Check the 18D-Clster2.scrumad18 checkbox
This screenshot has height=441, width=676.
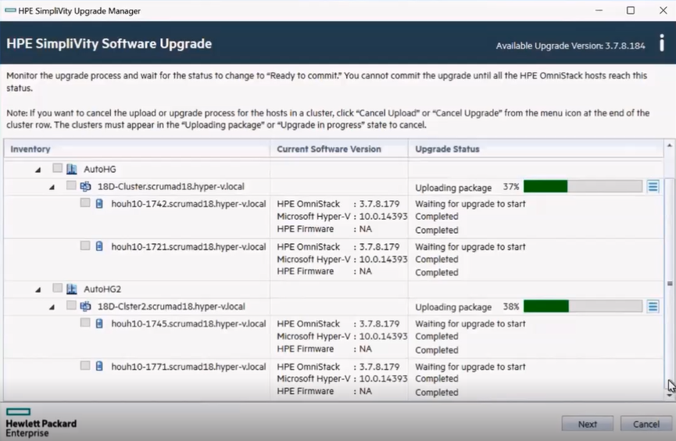pos(71,305)
